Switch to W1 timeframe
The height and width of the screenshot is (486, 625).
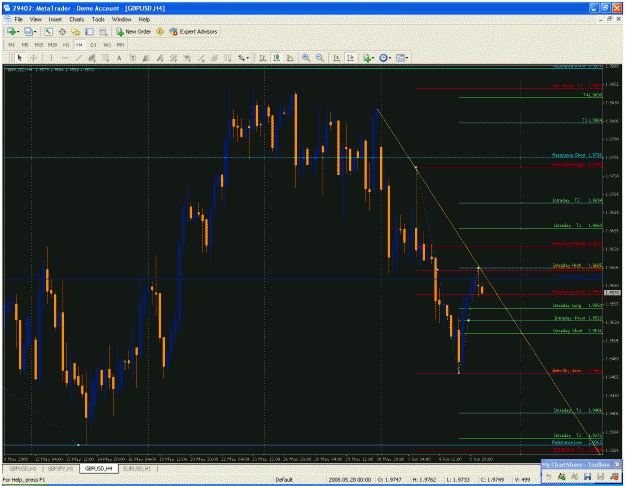pyautogui.click(x=107, y=45)
